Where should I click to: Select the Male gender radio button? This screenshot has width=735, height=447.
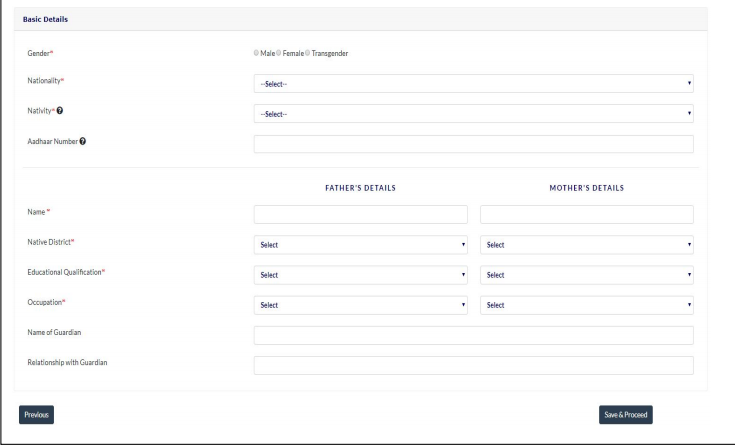[257, 53]
